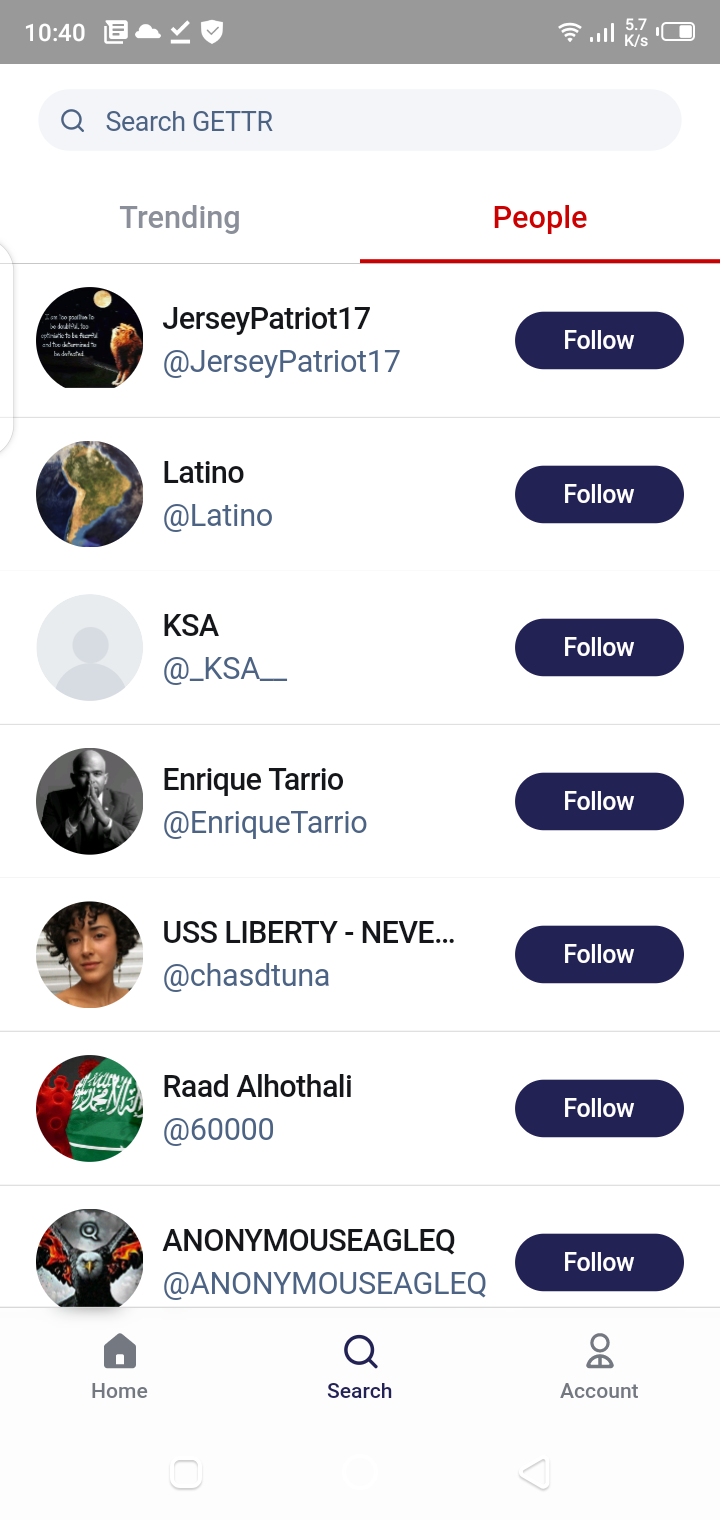The width and height of the screenshot is (720, 1520).
Task: Select the People tab
Action: pos(540,218)
